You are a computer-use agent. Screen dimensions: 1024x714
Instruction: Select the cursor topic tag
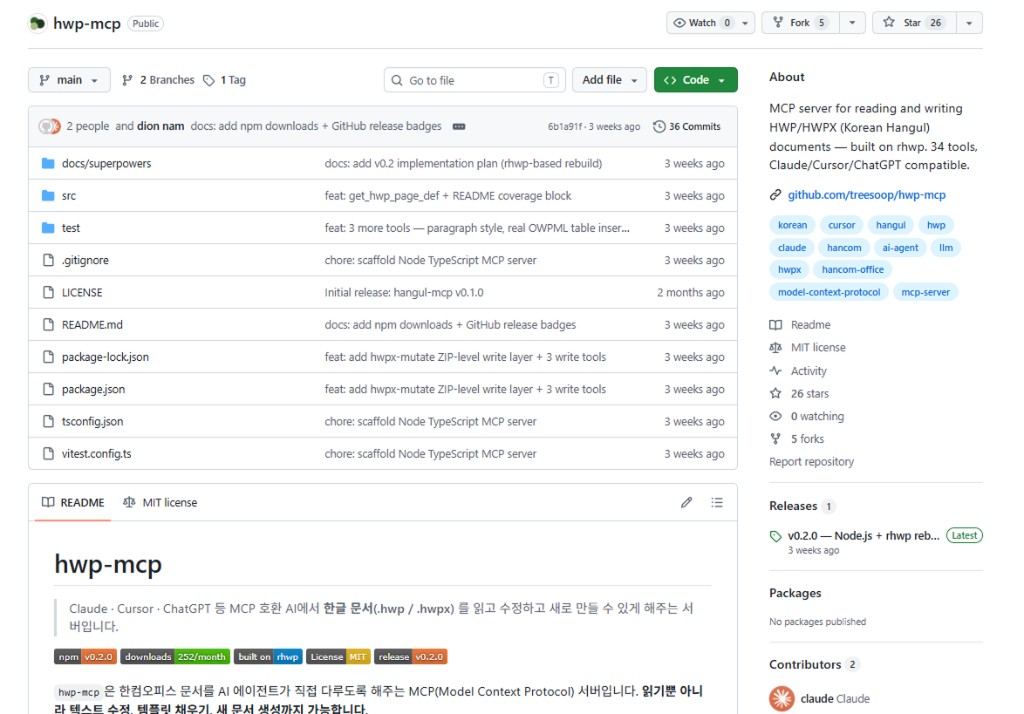point(842,225)
